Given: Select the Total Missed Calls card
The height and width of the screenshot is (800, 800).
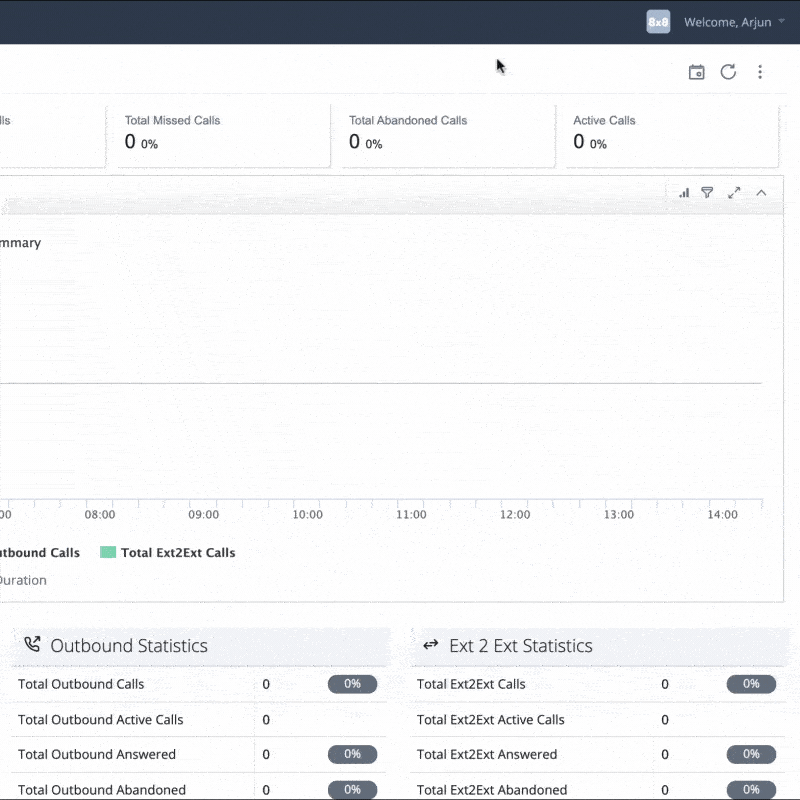Looking at the screenshot, I should (223, 136).
